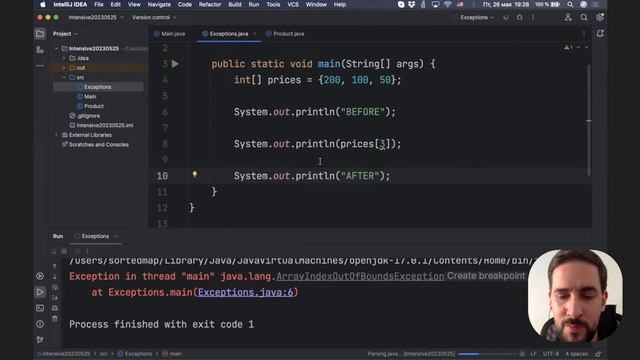Open IDE settings gear icon
The image size is (640, 360).
click(600, 18)
